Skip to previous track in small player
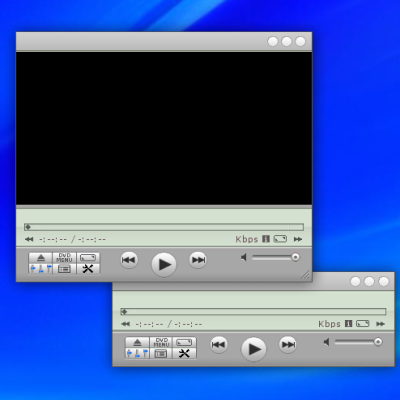 pos(219,345)
